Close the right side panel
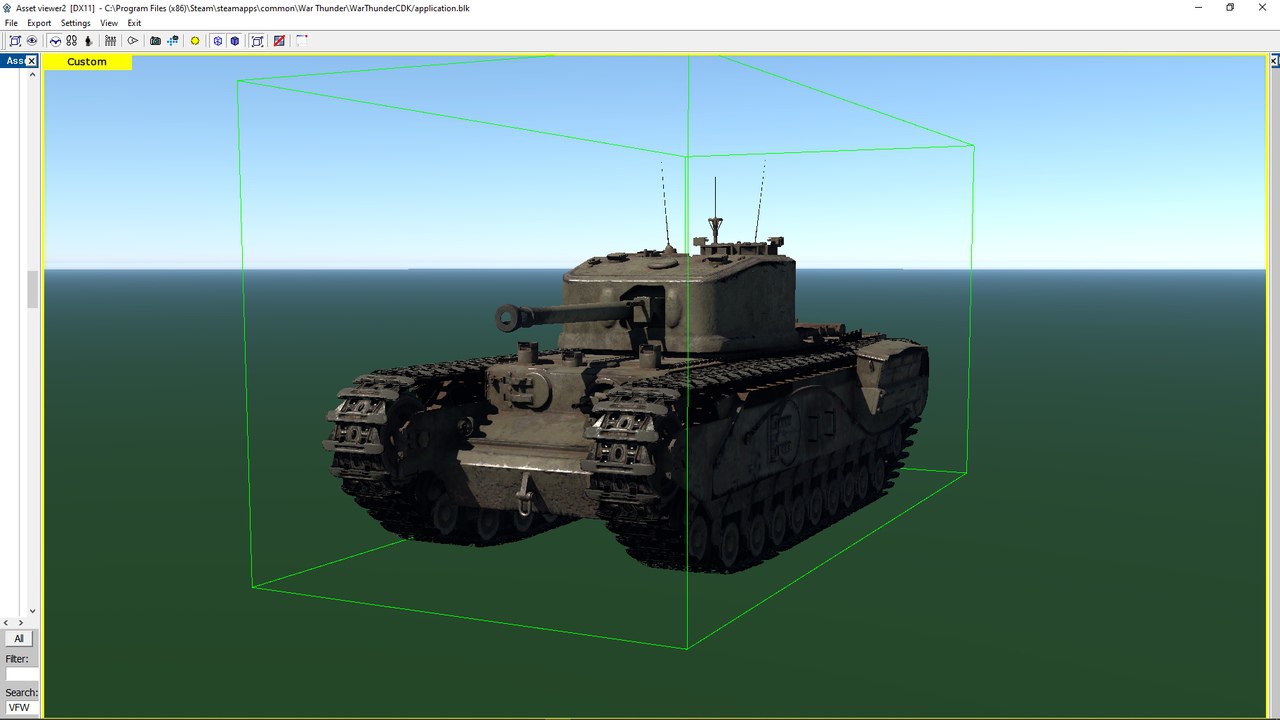Viewport: 1280px width, 720px height. [x=1274, y=61]
